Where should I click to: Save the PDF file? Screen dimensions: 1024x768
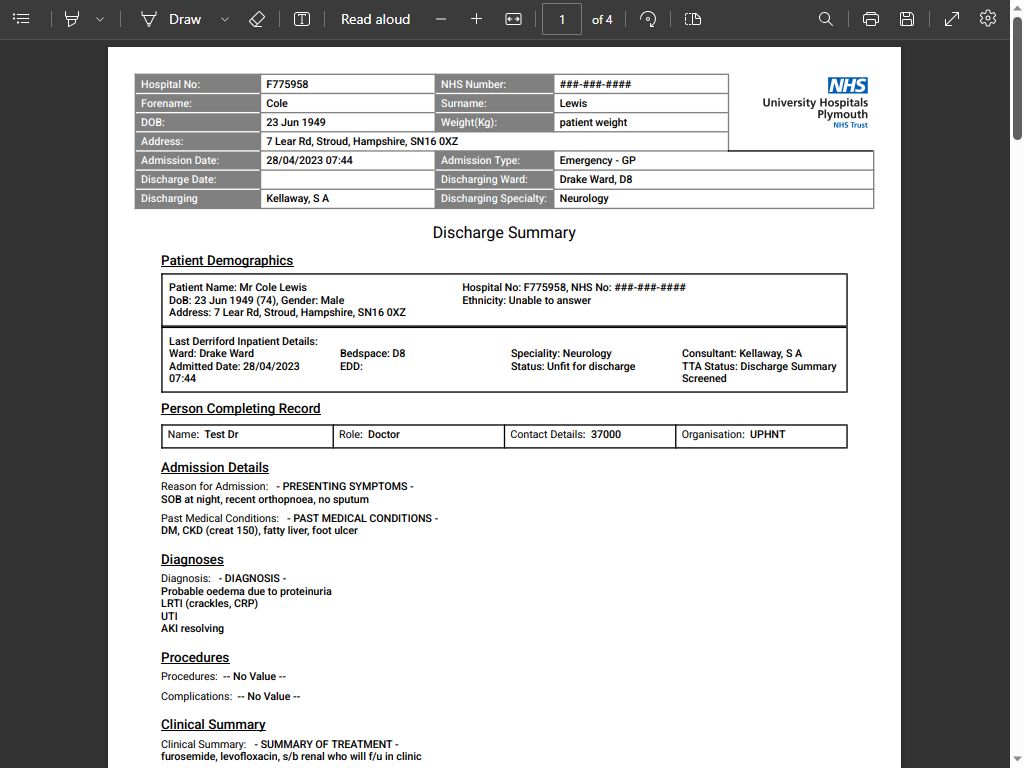point(906,19)
